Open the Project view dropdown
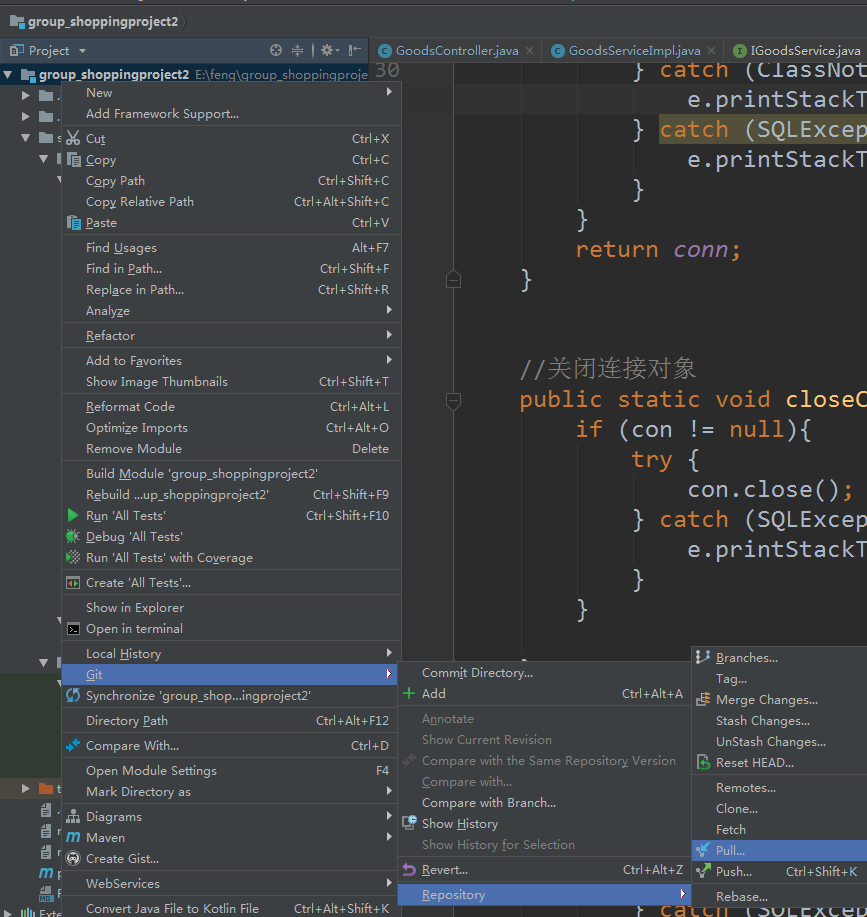Screen dimensions: 867x917 82,50
